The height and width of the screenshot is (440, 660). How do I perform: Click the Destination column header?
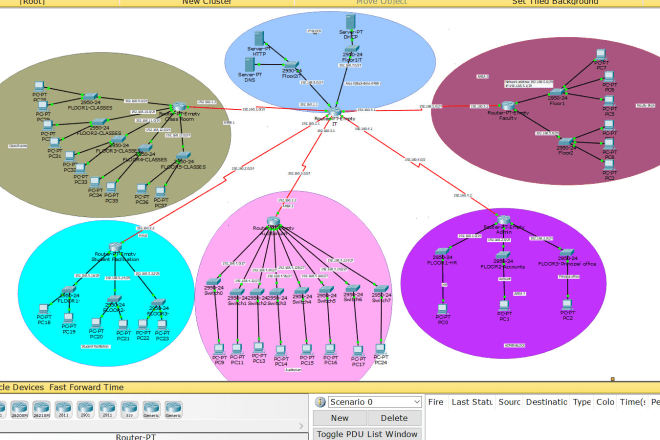(546, 402)
